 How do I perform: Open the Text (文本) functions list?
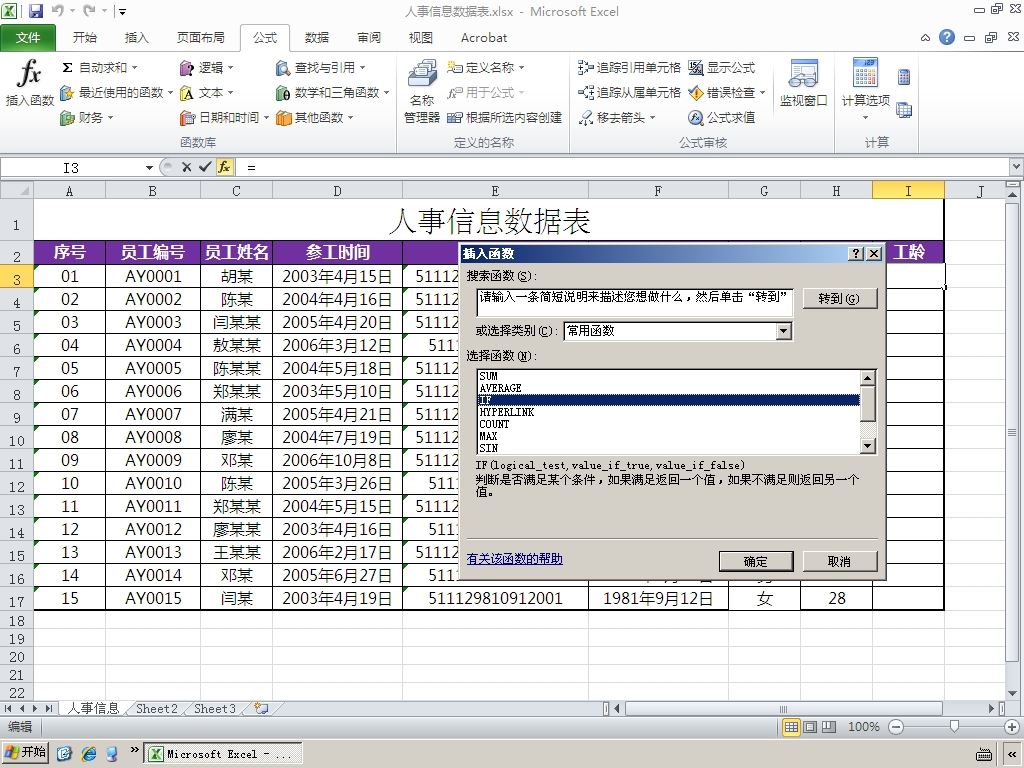(x=206, y=93)
